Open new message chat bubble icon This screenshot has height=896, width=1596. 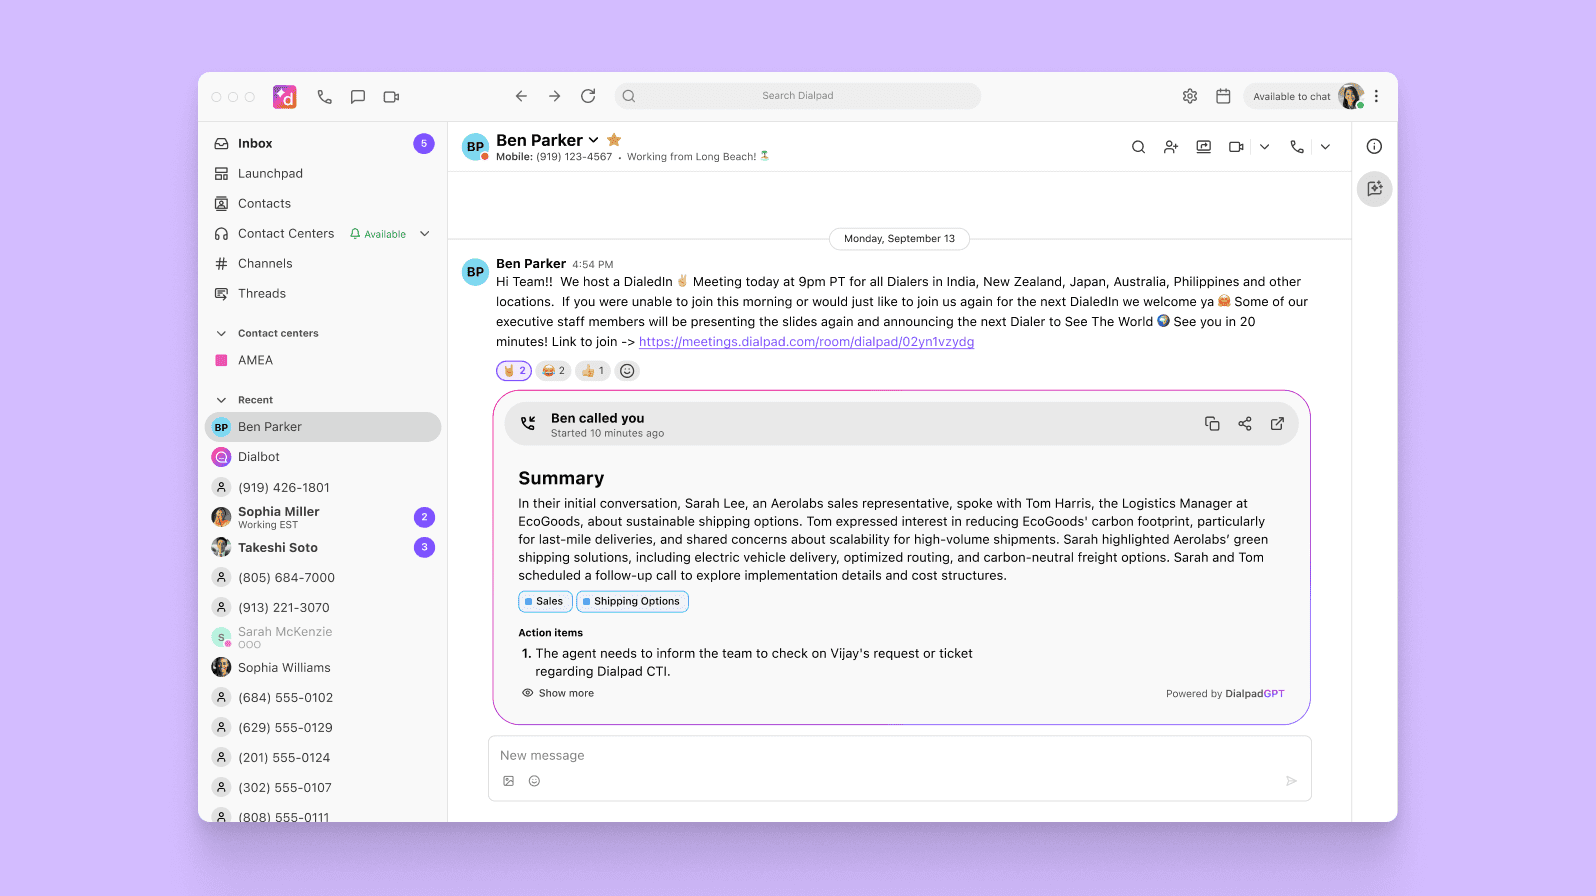(358, 97)
